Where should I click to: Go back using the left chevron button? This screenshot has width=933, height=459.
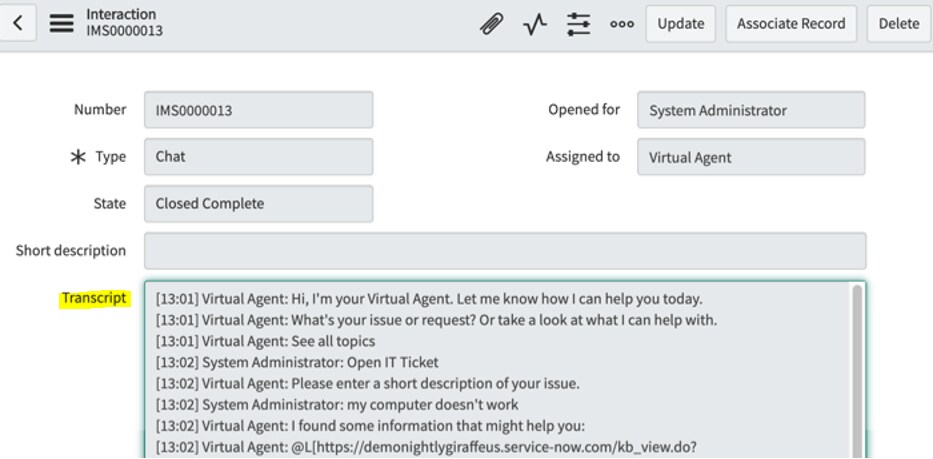click(x=18, y=23)
